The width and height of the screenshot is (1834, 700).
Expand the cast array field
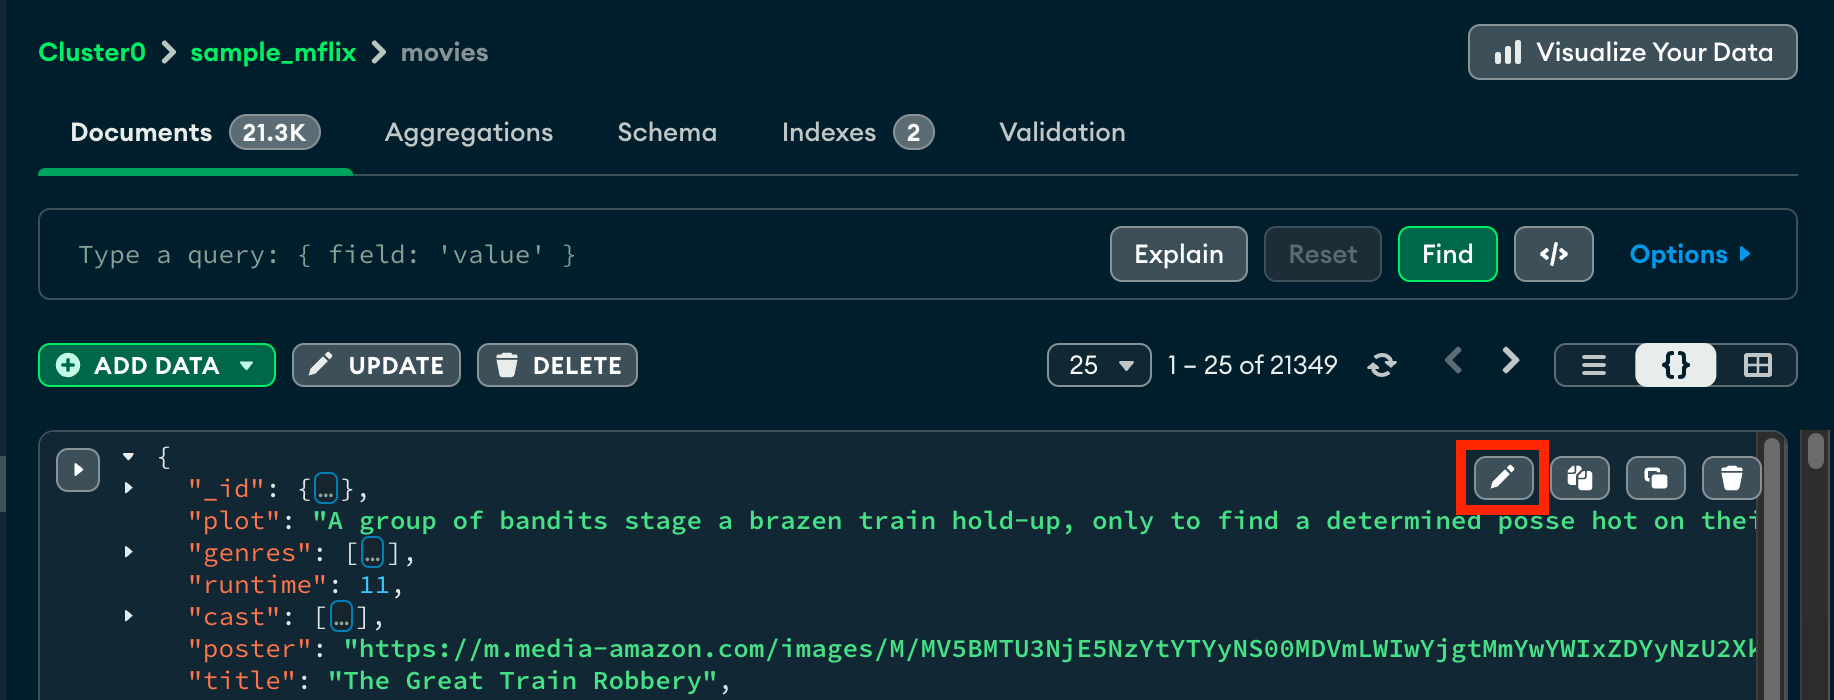click(129, 616)
